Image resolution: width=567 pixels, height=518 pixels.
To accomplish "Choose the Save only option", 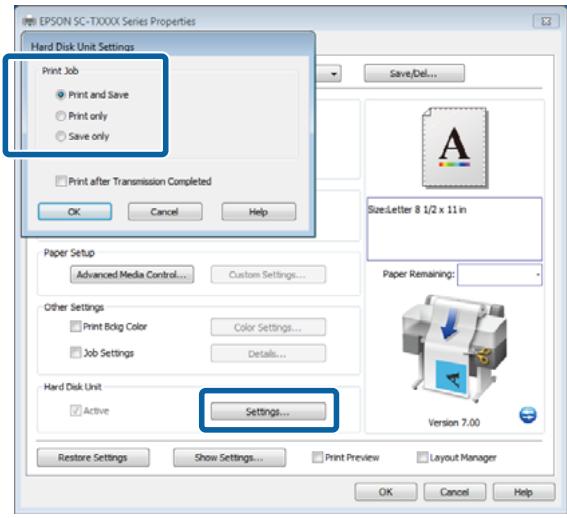I will 60,136.
